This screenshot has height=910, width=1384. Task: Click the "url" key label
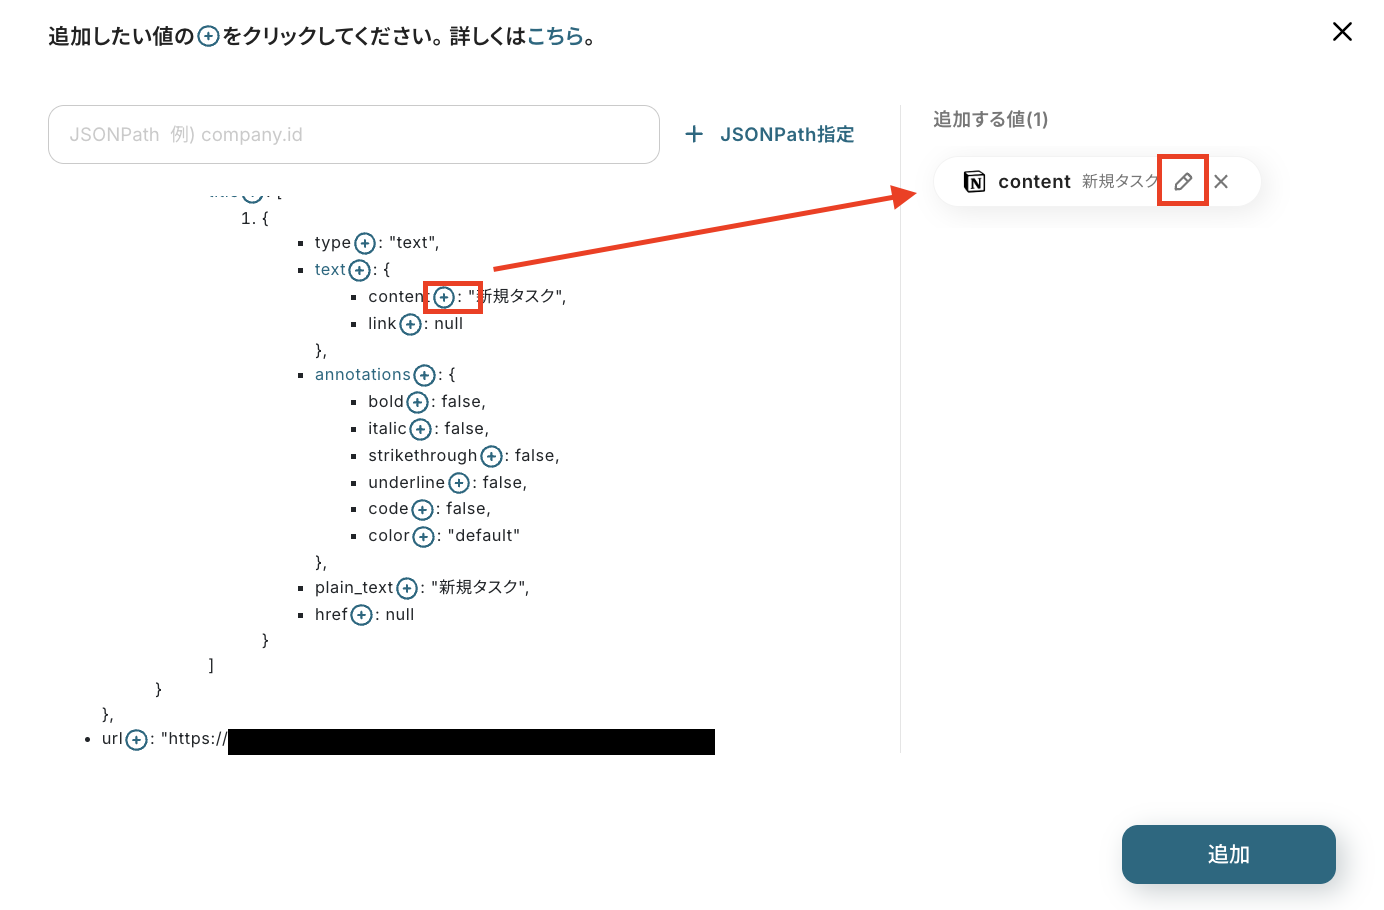(x=112, y=739)
